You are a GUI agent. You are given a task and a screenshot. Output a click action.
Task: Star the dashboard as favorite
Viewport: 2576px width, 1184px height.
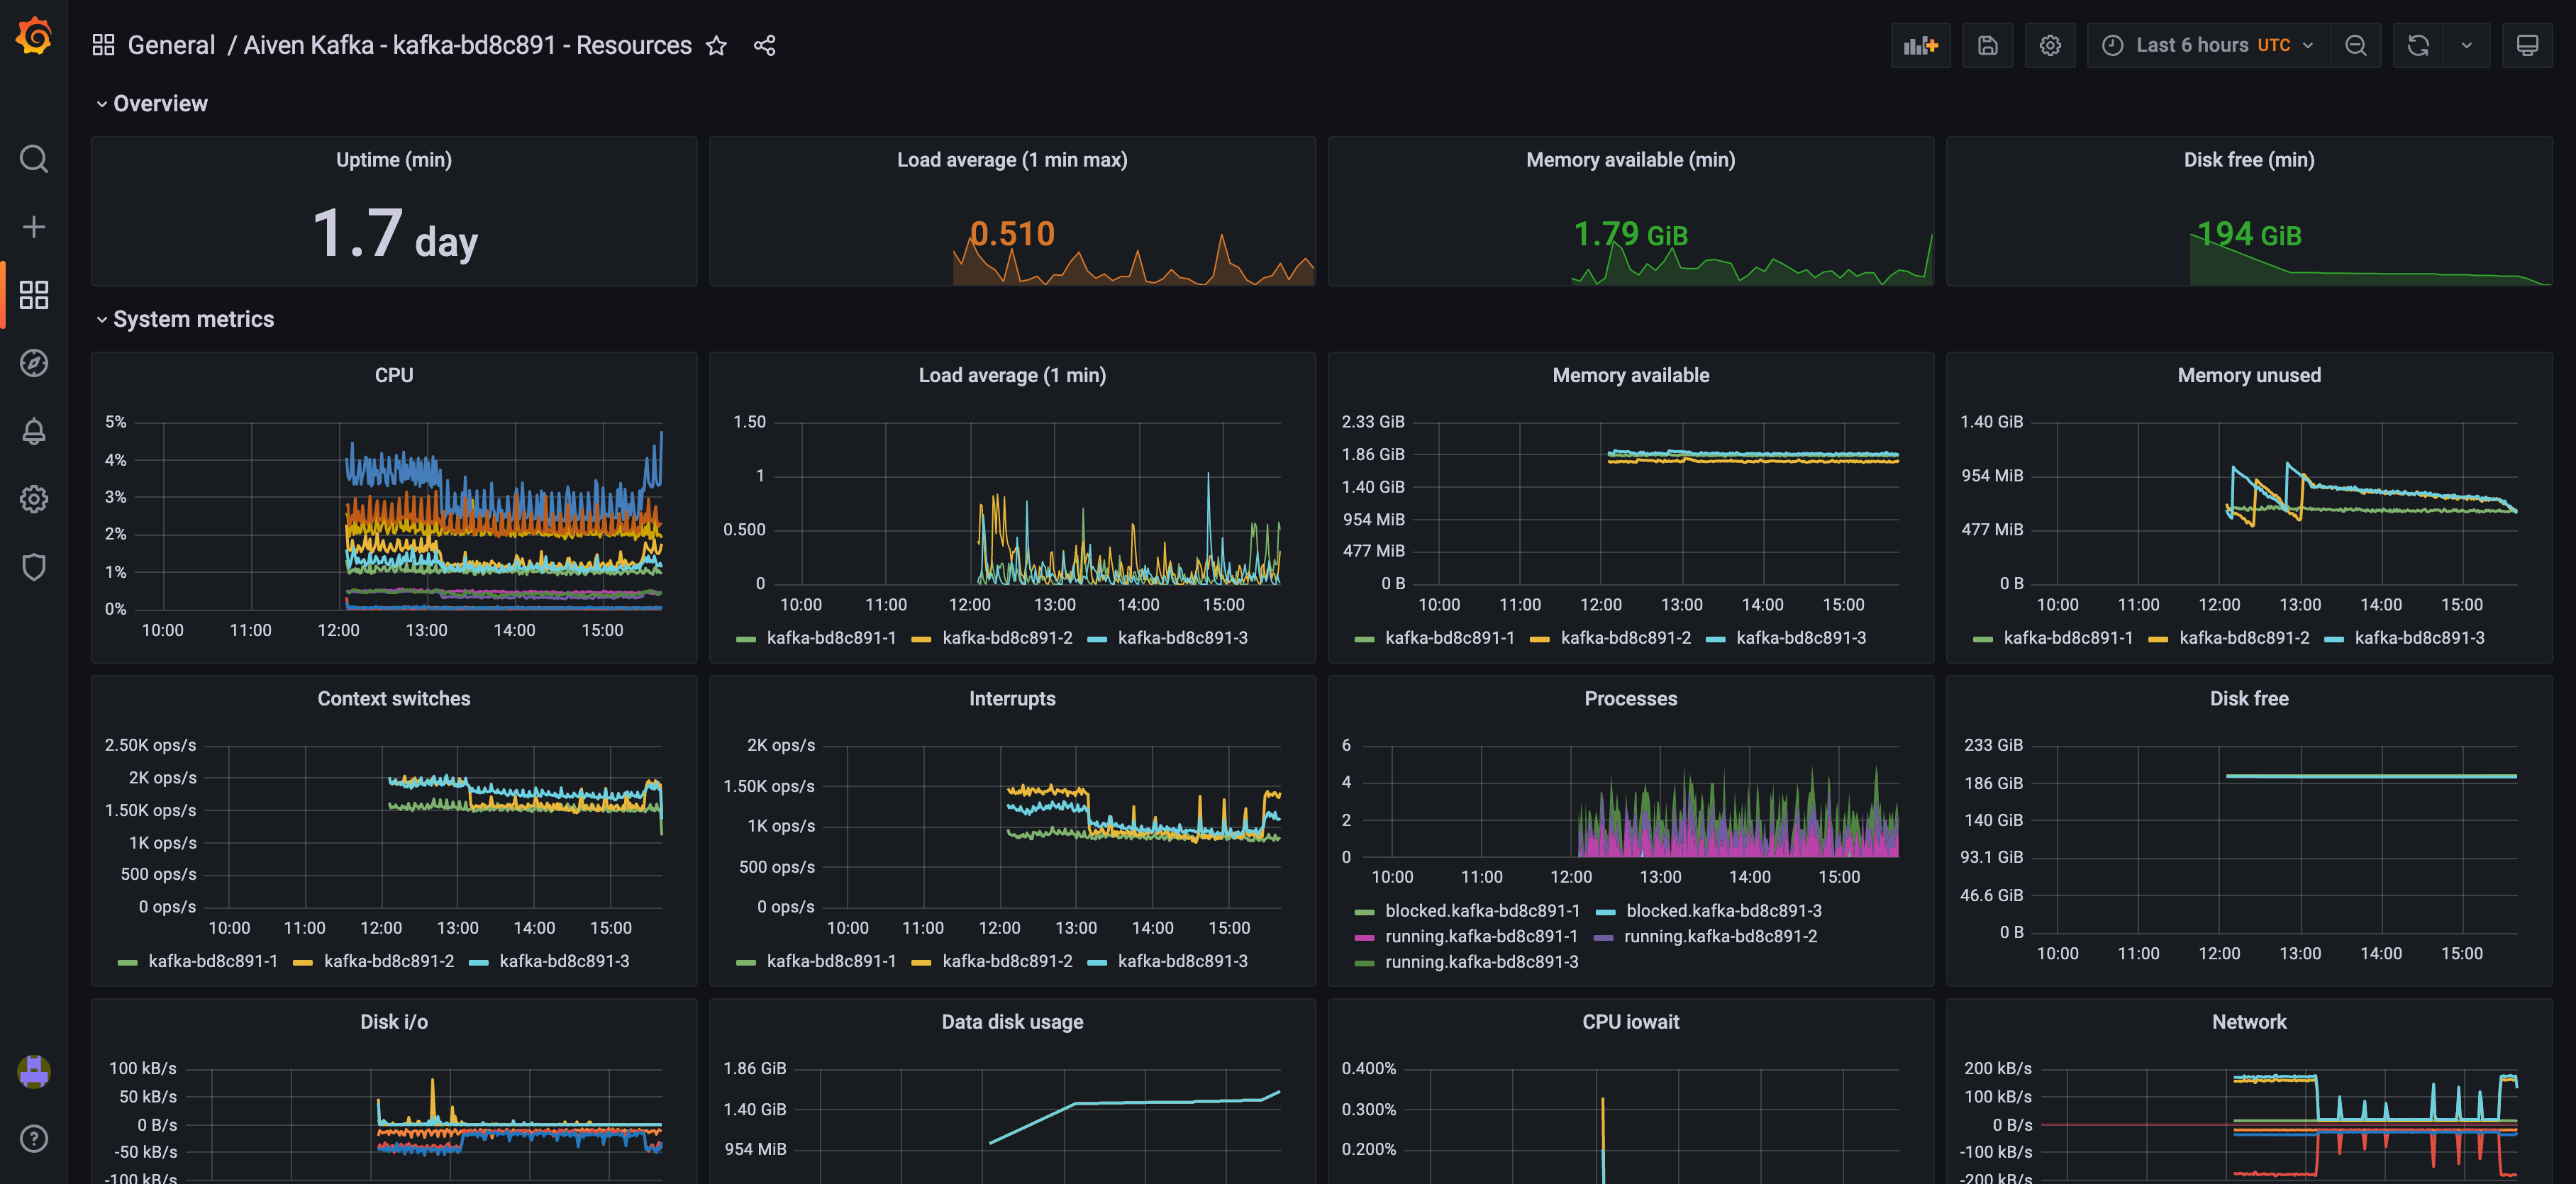pyautogui.click(x=716, y=46)
